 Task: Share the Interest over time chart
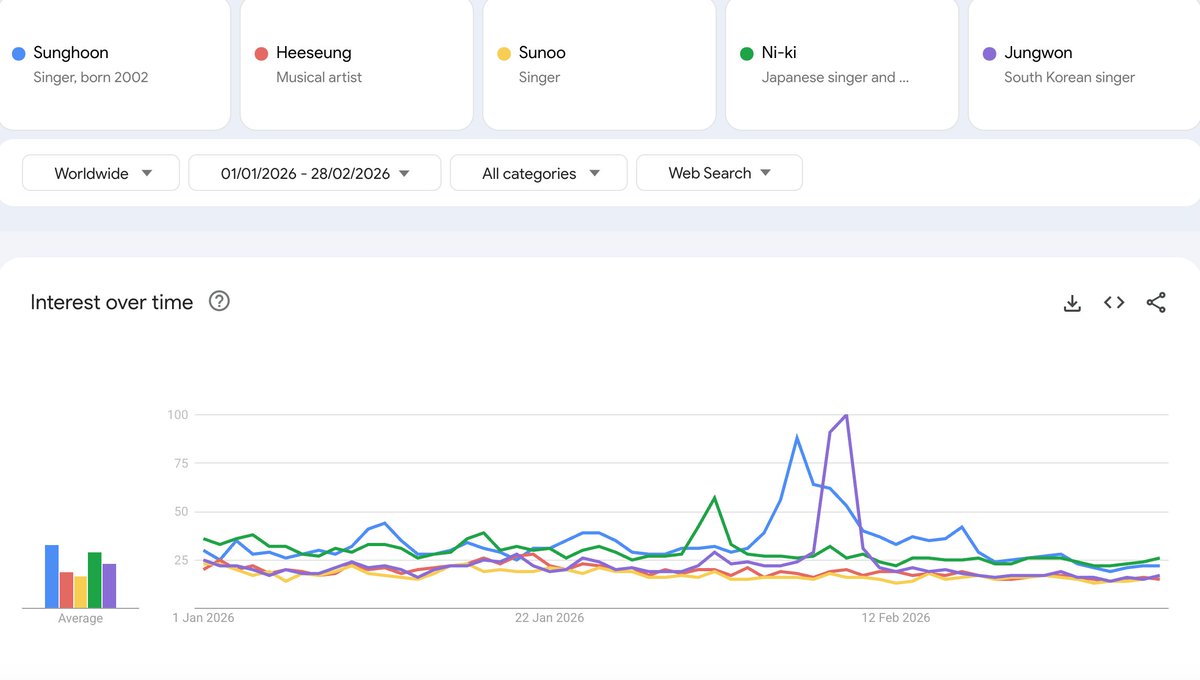pyautogui.click(x=1157, y=302)
